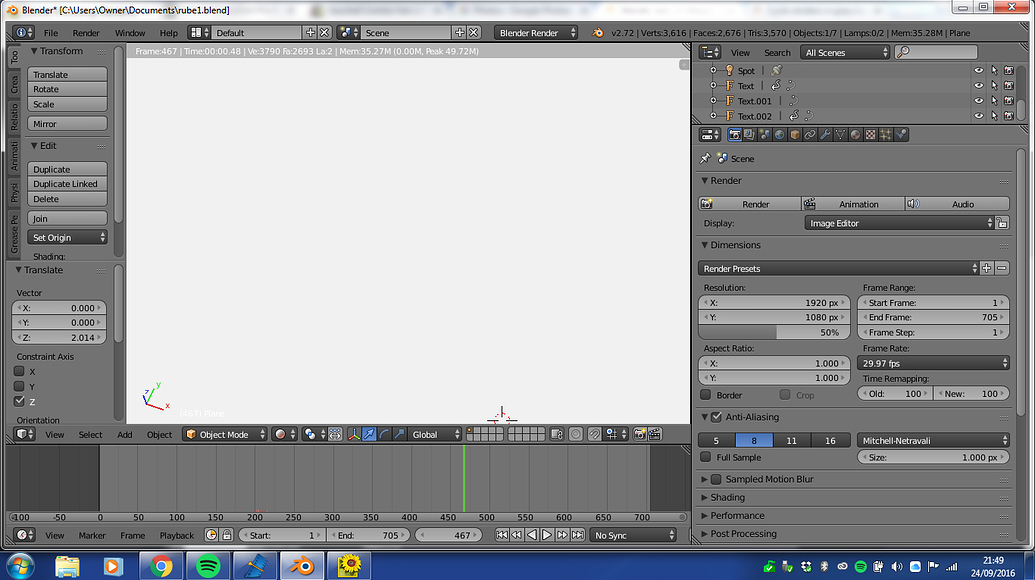Click the OpenGL render animation clapper icon

pos(655,434)
